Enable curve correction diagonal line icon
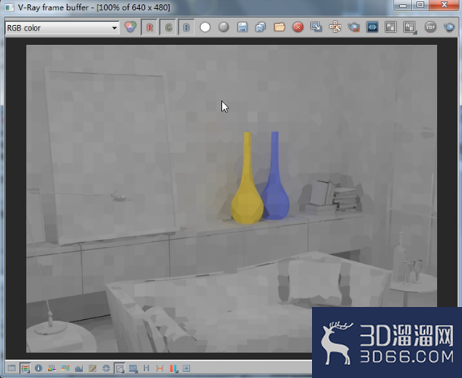Viewport: 462px width, 378px height. pos(92,368)
